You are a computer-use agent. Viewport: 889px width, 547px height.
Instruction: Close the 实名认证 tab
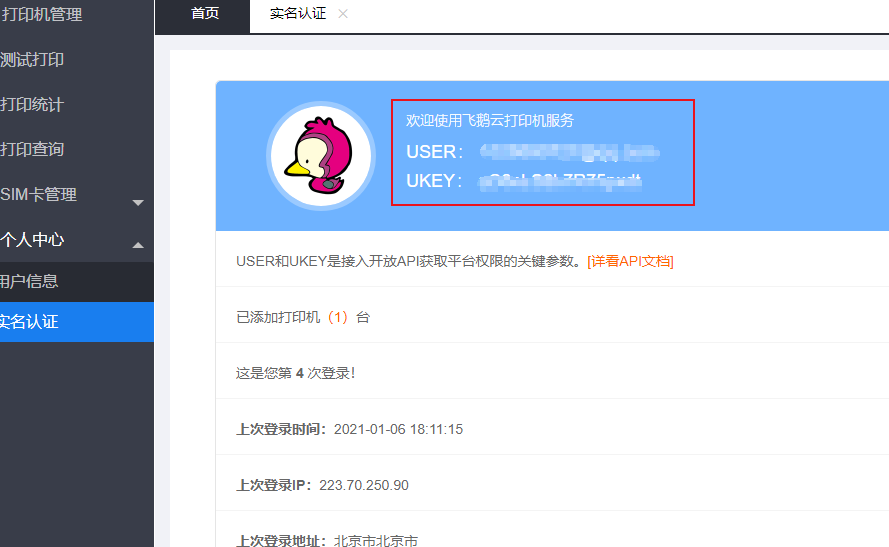[343, 14]
